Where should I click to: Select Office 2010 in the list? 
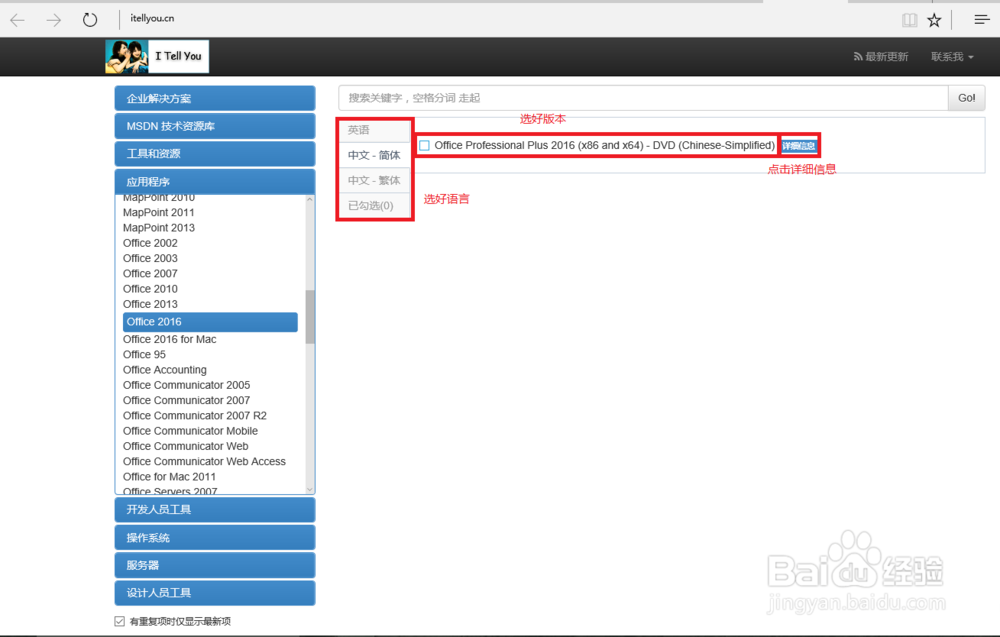tap(151, 289)
